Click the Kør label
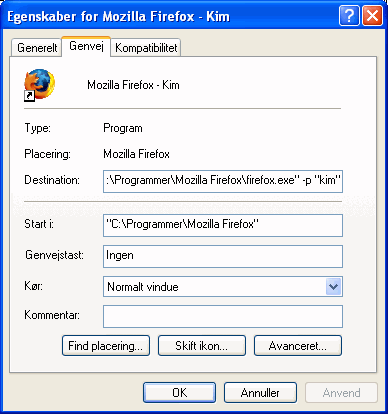The image size is (388, 414). [x=34, y=286]
